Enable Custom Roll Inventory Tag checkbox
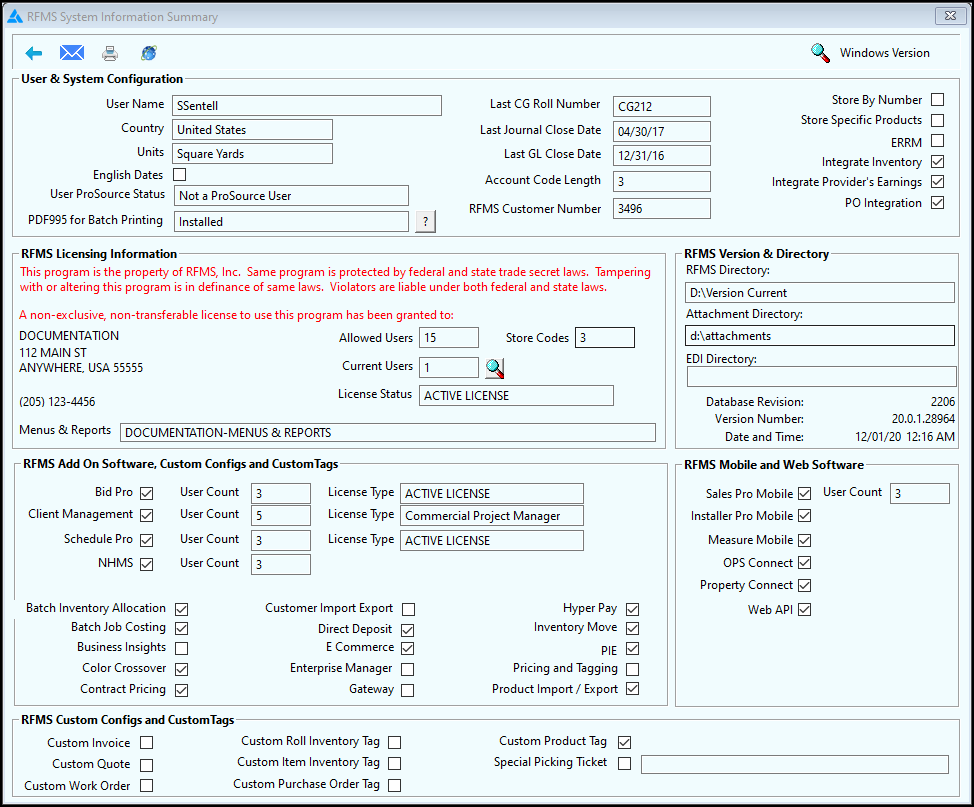 point(394,742)
